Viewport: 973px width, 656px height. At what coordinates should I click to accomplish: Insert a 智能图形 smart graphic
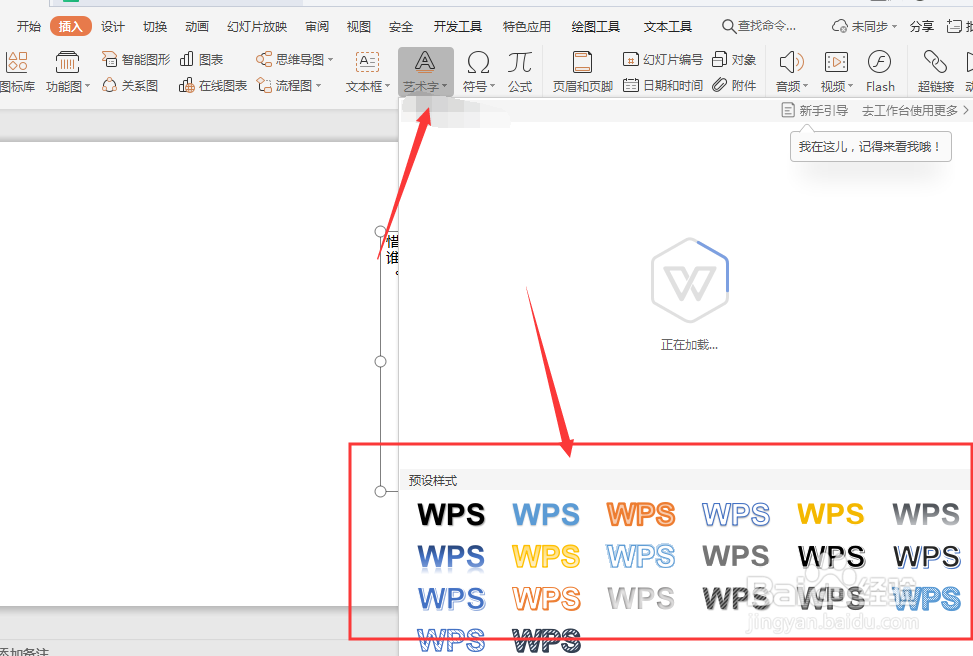136,59
